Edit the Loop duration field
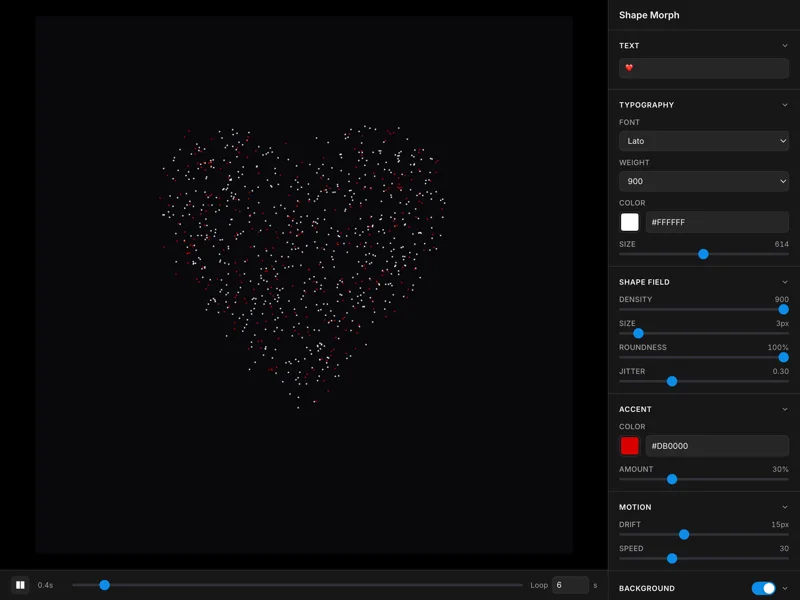This screenshot has width=800, height=600. pos(570,585)
